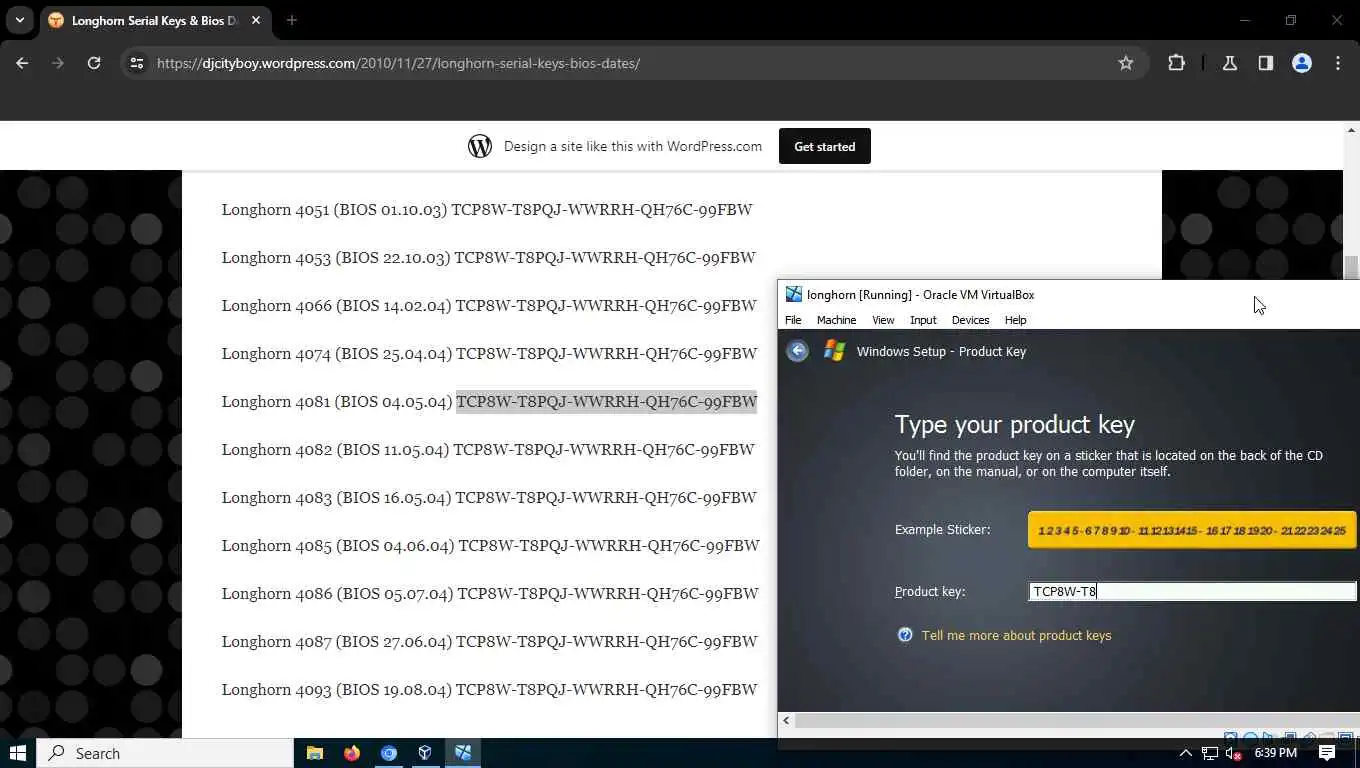This screenshot has height=768, width=1360.
Task: Open the Windows notification center
Action: click(x=1328, y=753)
